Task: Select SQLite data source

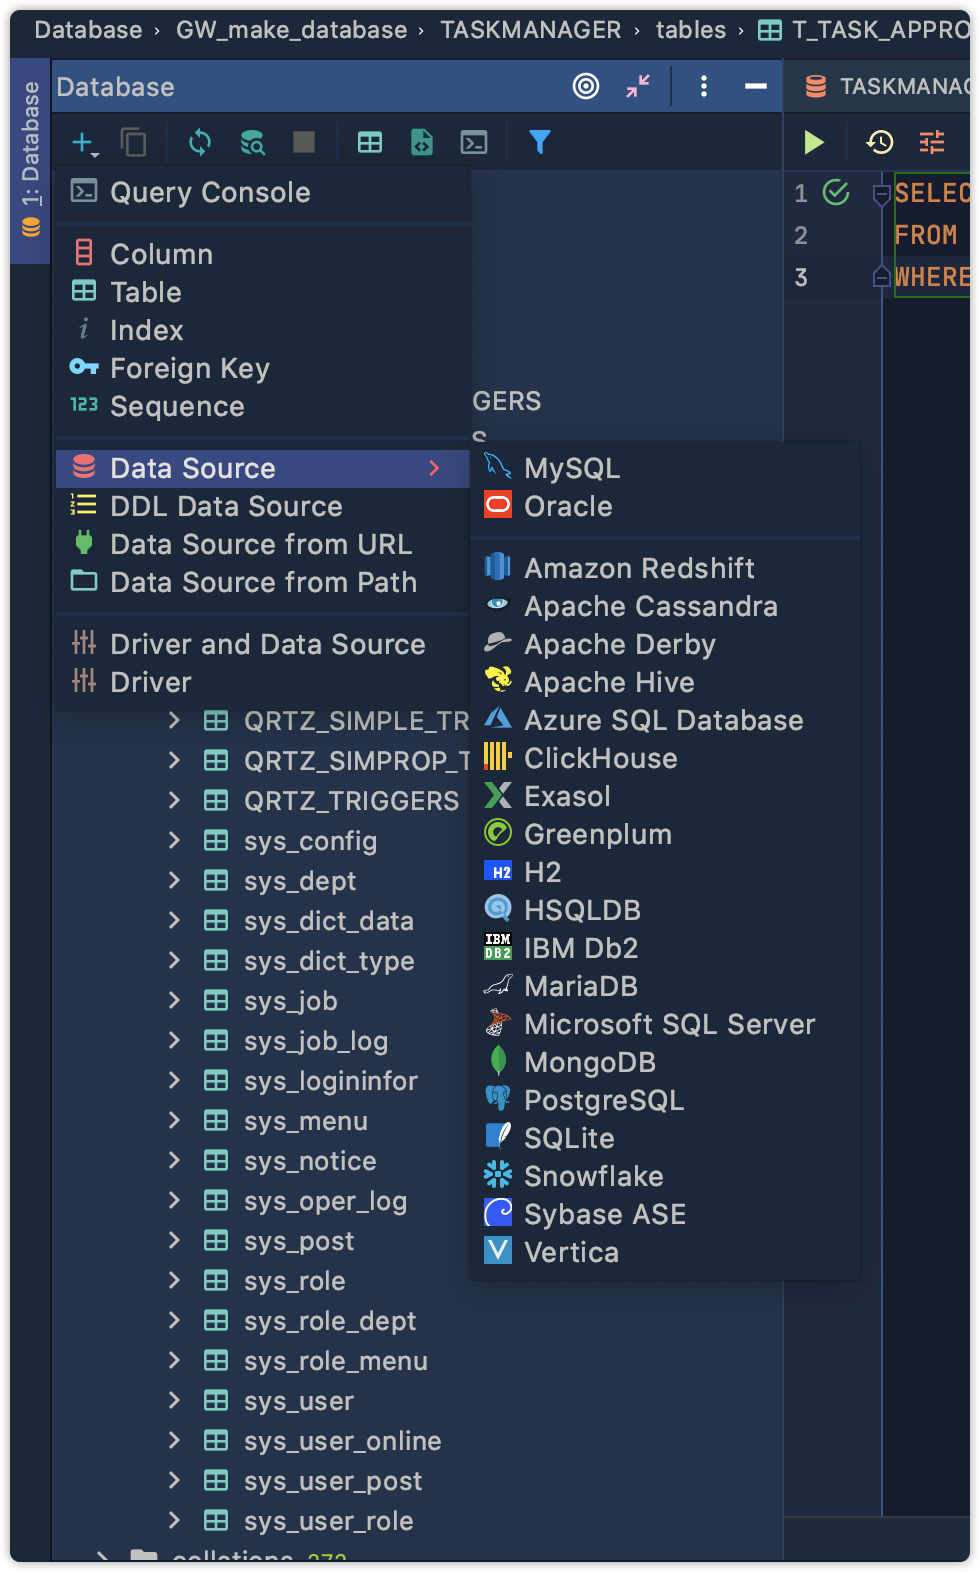Action: pos(665,1138)
